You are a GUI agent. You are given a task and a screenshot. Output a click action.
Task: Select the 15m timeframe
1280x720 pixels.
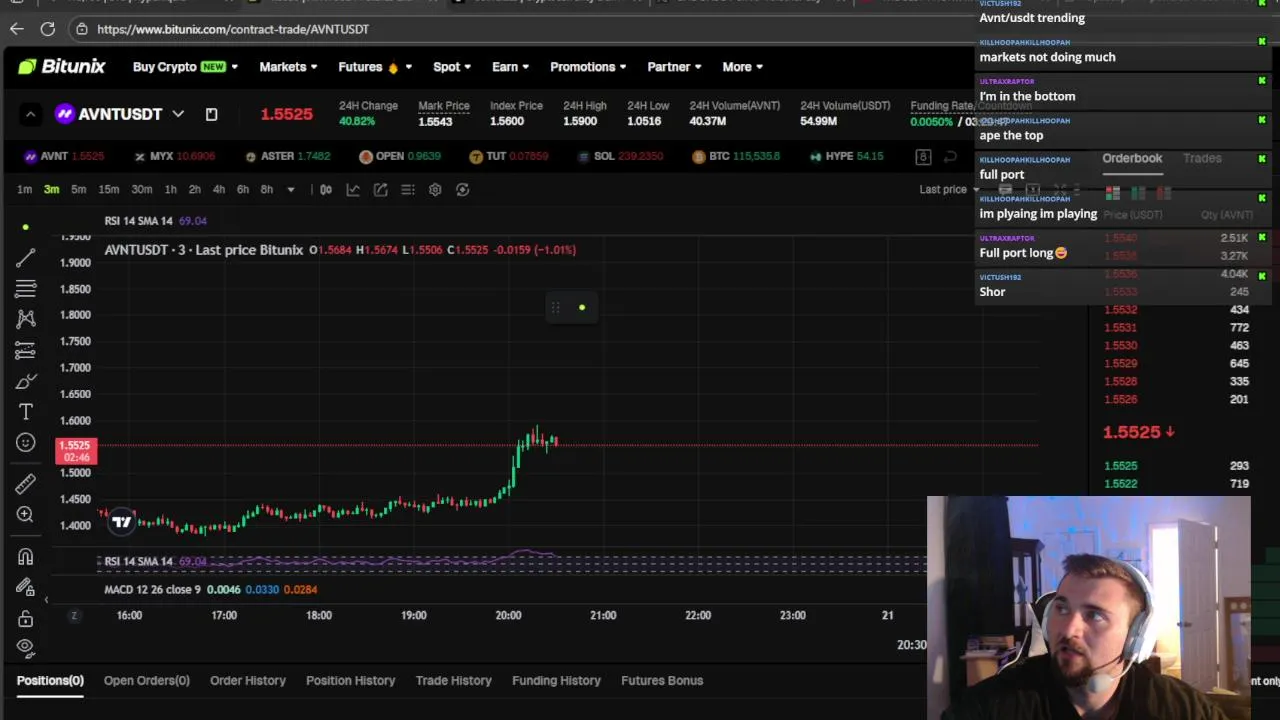(108, 189)
